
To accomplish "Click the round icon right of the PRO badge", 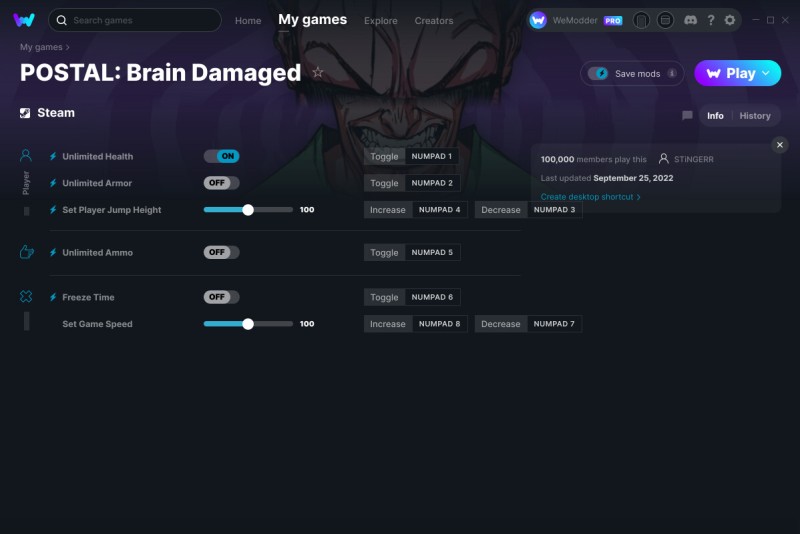I will point(641,20).
